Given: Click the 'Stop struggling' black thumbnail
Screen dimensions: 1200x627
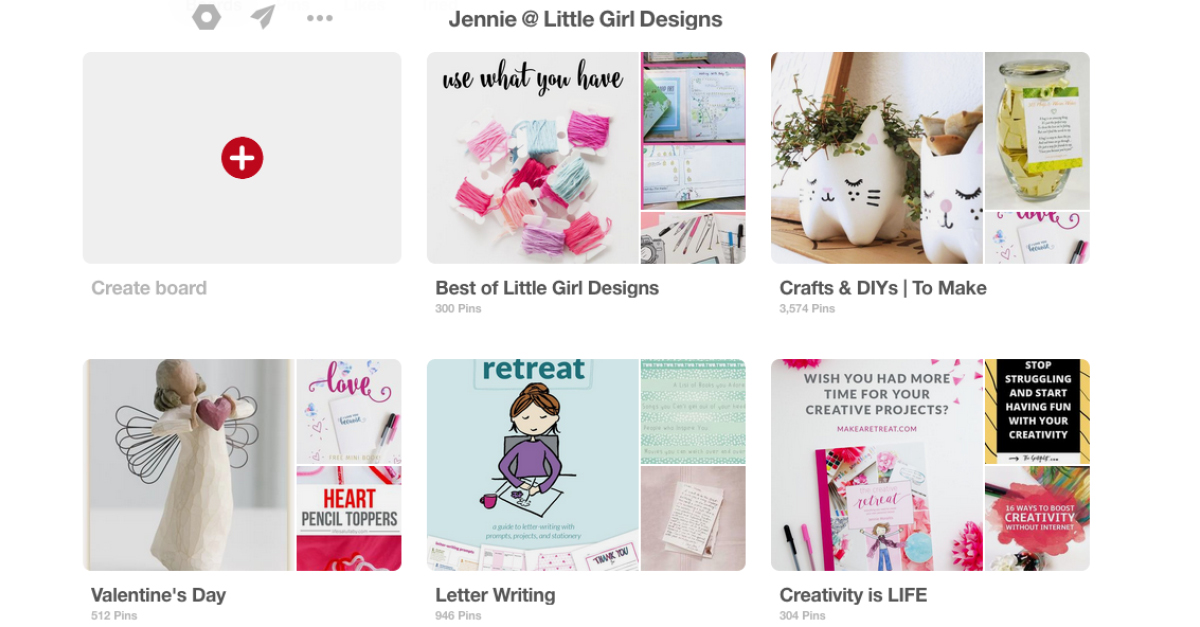Looking at the screenshot, I should 1037,411.
